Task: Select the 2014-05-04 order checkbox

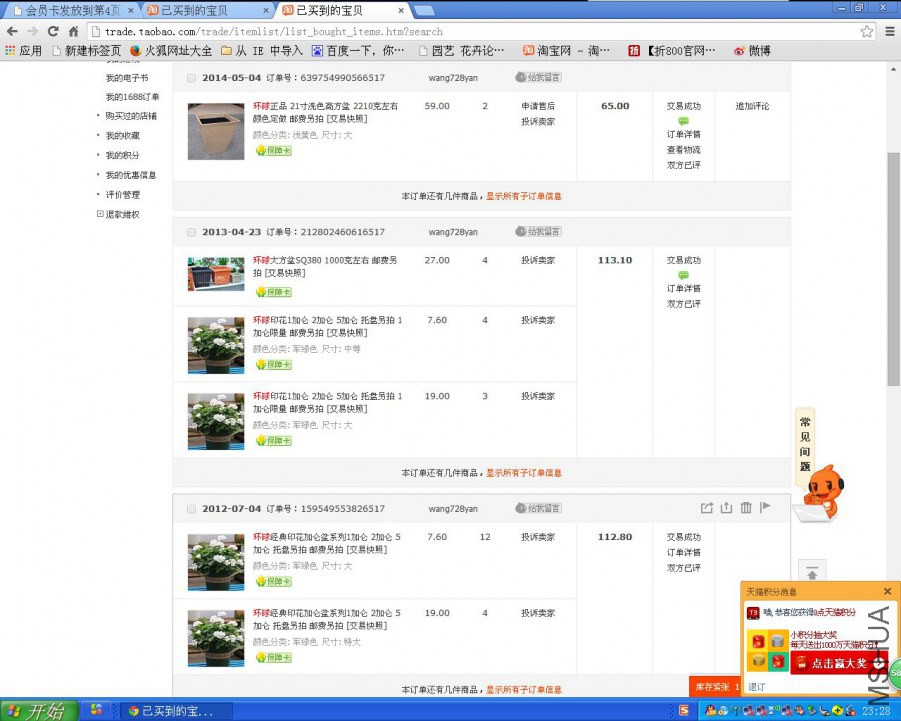Action: click(191, 77)
